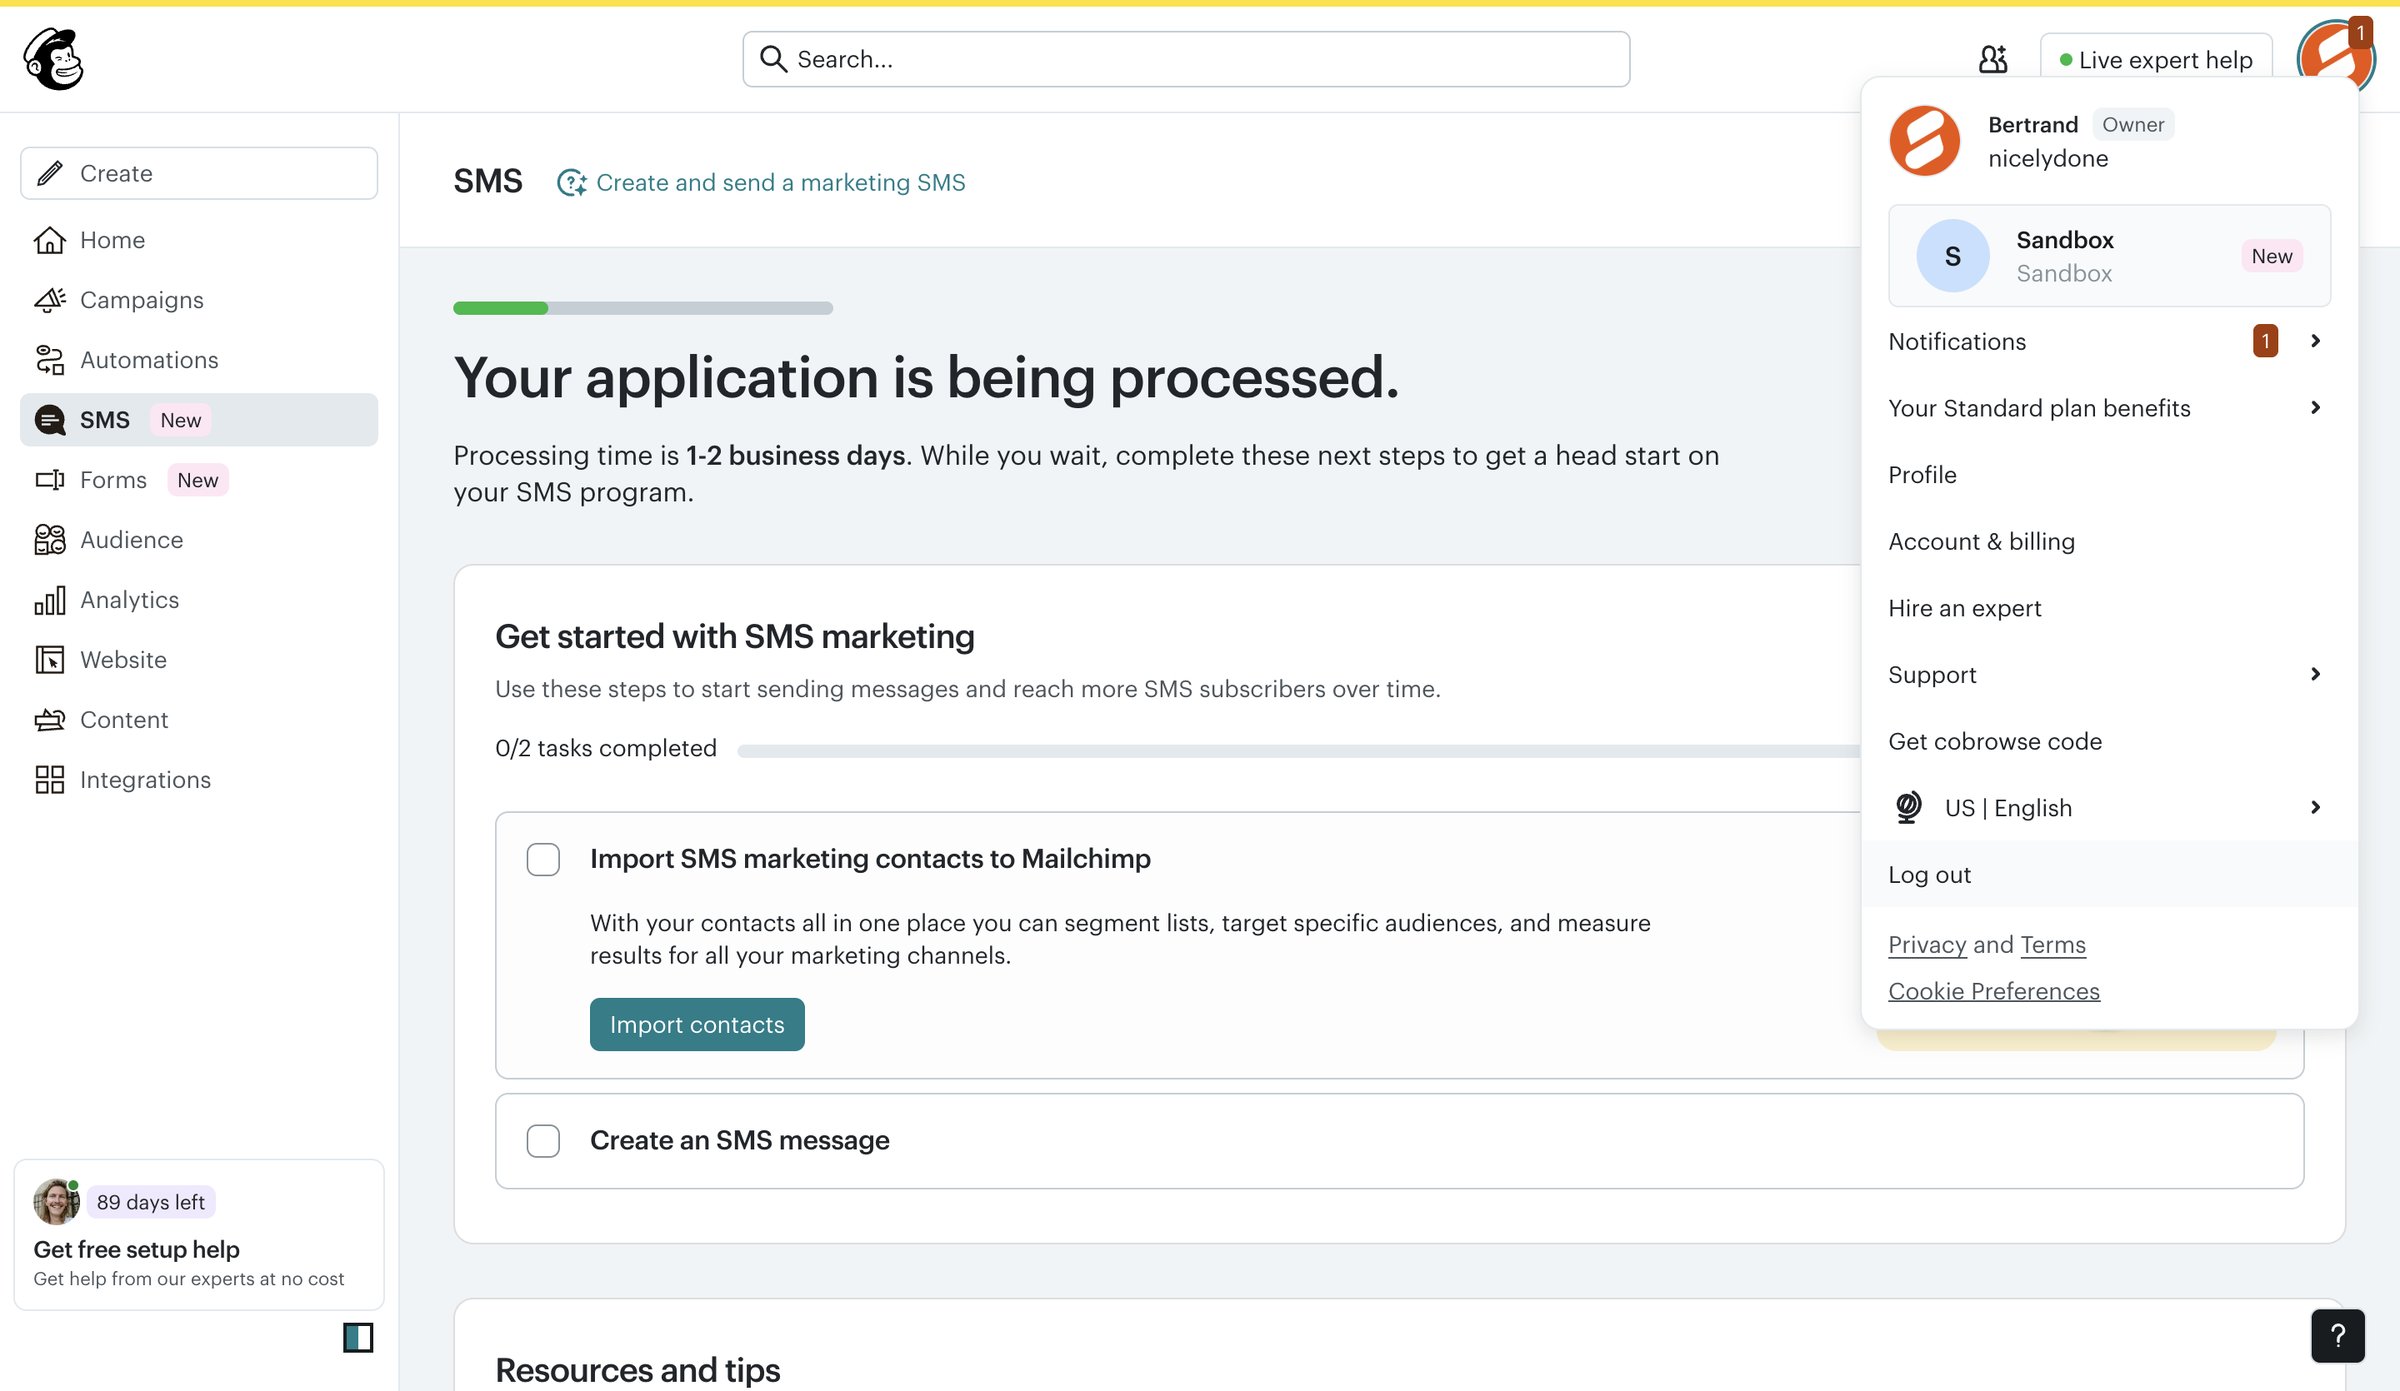Viewport: 2400px width, 1391px height.
Task: Click the Import contacts button
Action: 697,1024
